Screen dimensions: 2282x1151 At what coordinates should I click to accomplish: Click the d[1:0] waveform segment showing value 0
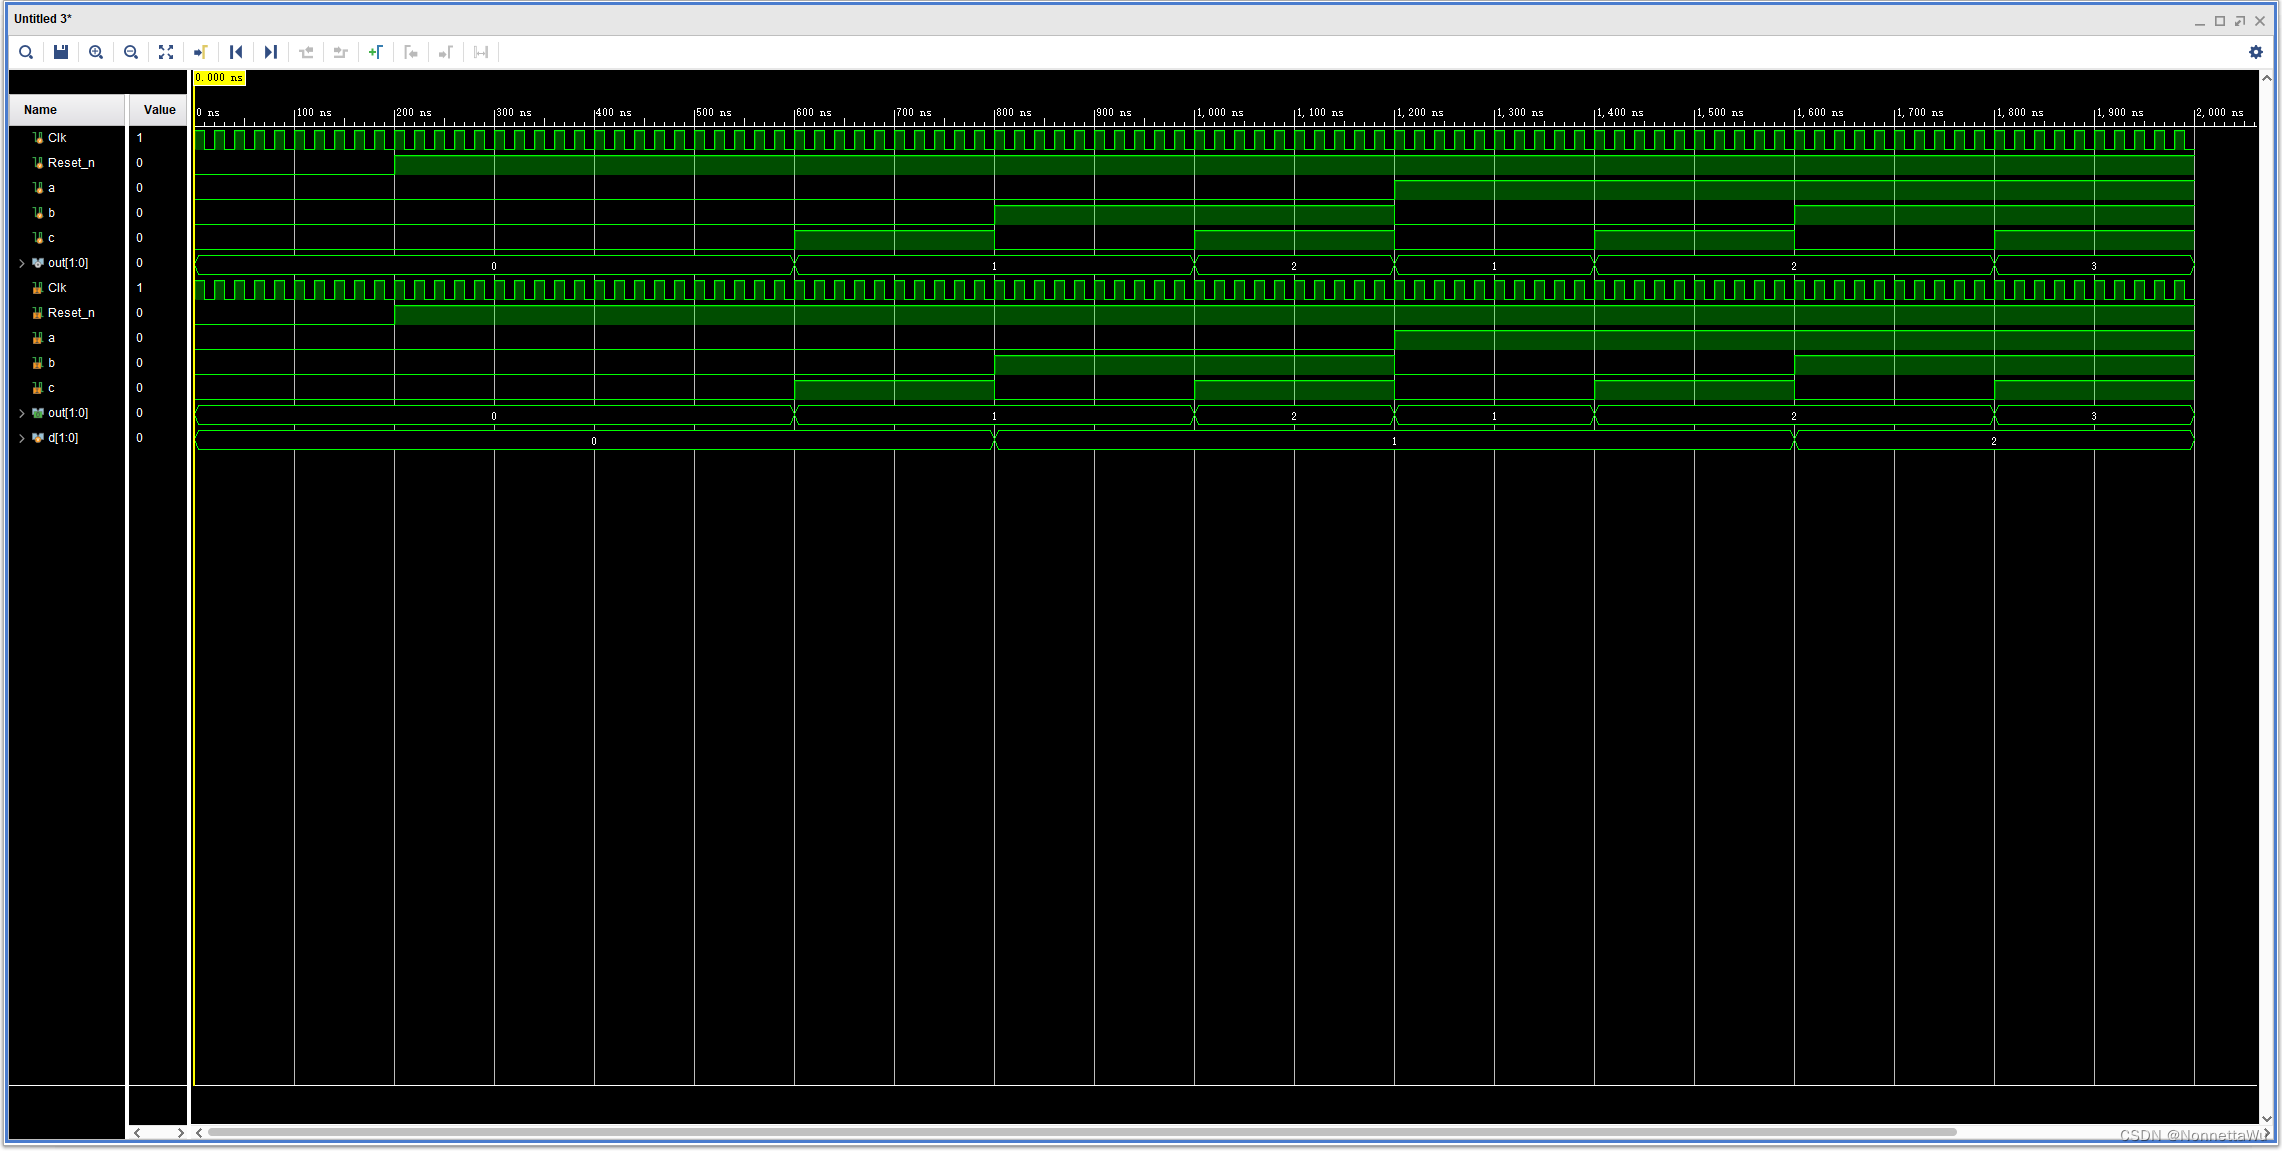point(594,440)
